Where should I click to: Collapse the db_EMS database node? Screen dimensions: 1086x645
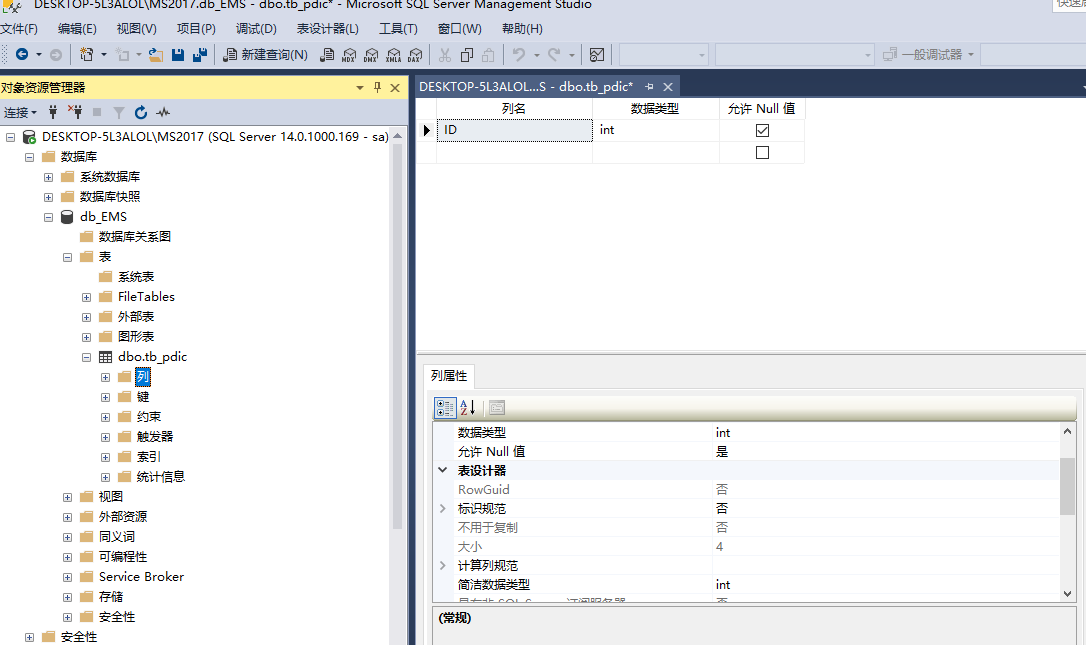[48, 218]
